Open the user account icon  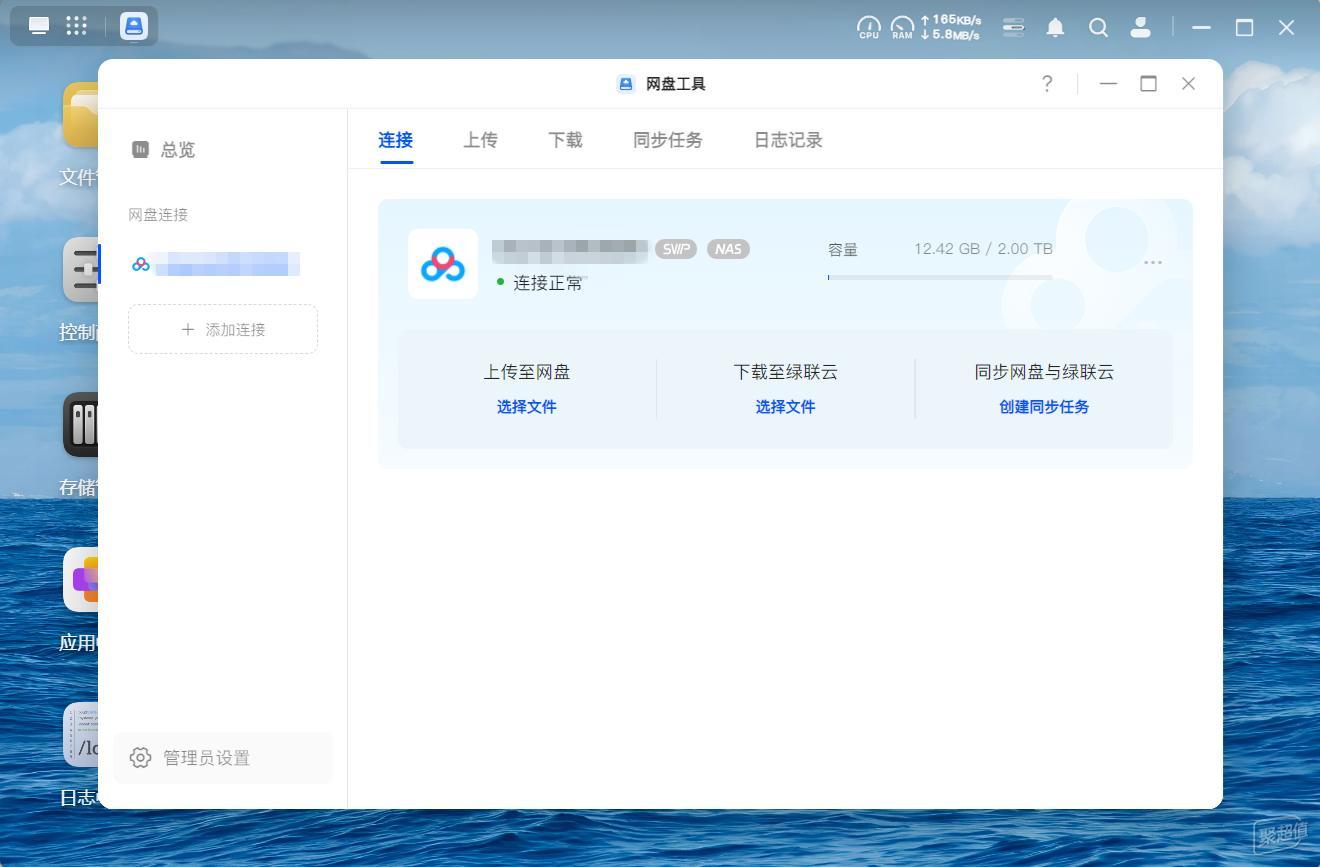point(1140,27)
